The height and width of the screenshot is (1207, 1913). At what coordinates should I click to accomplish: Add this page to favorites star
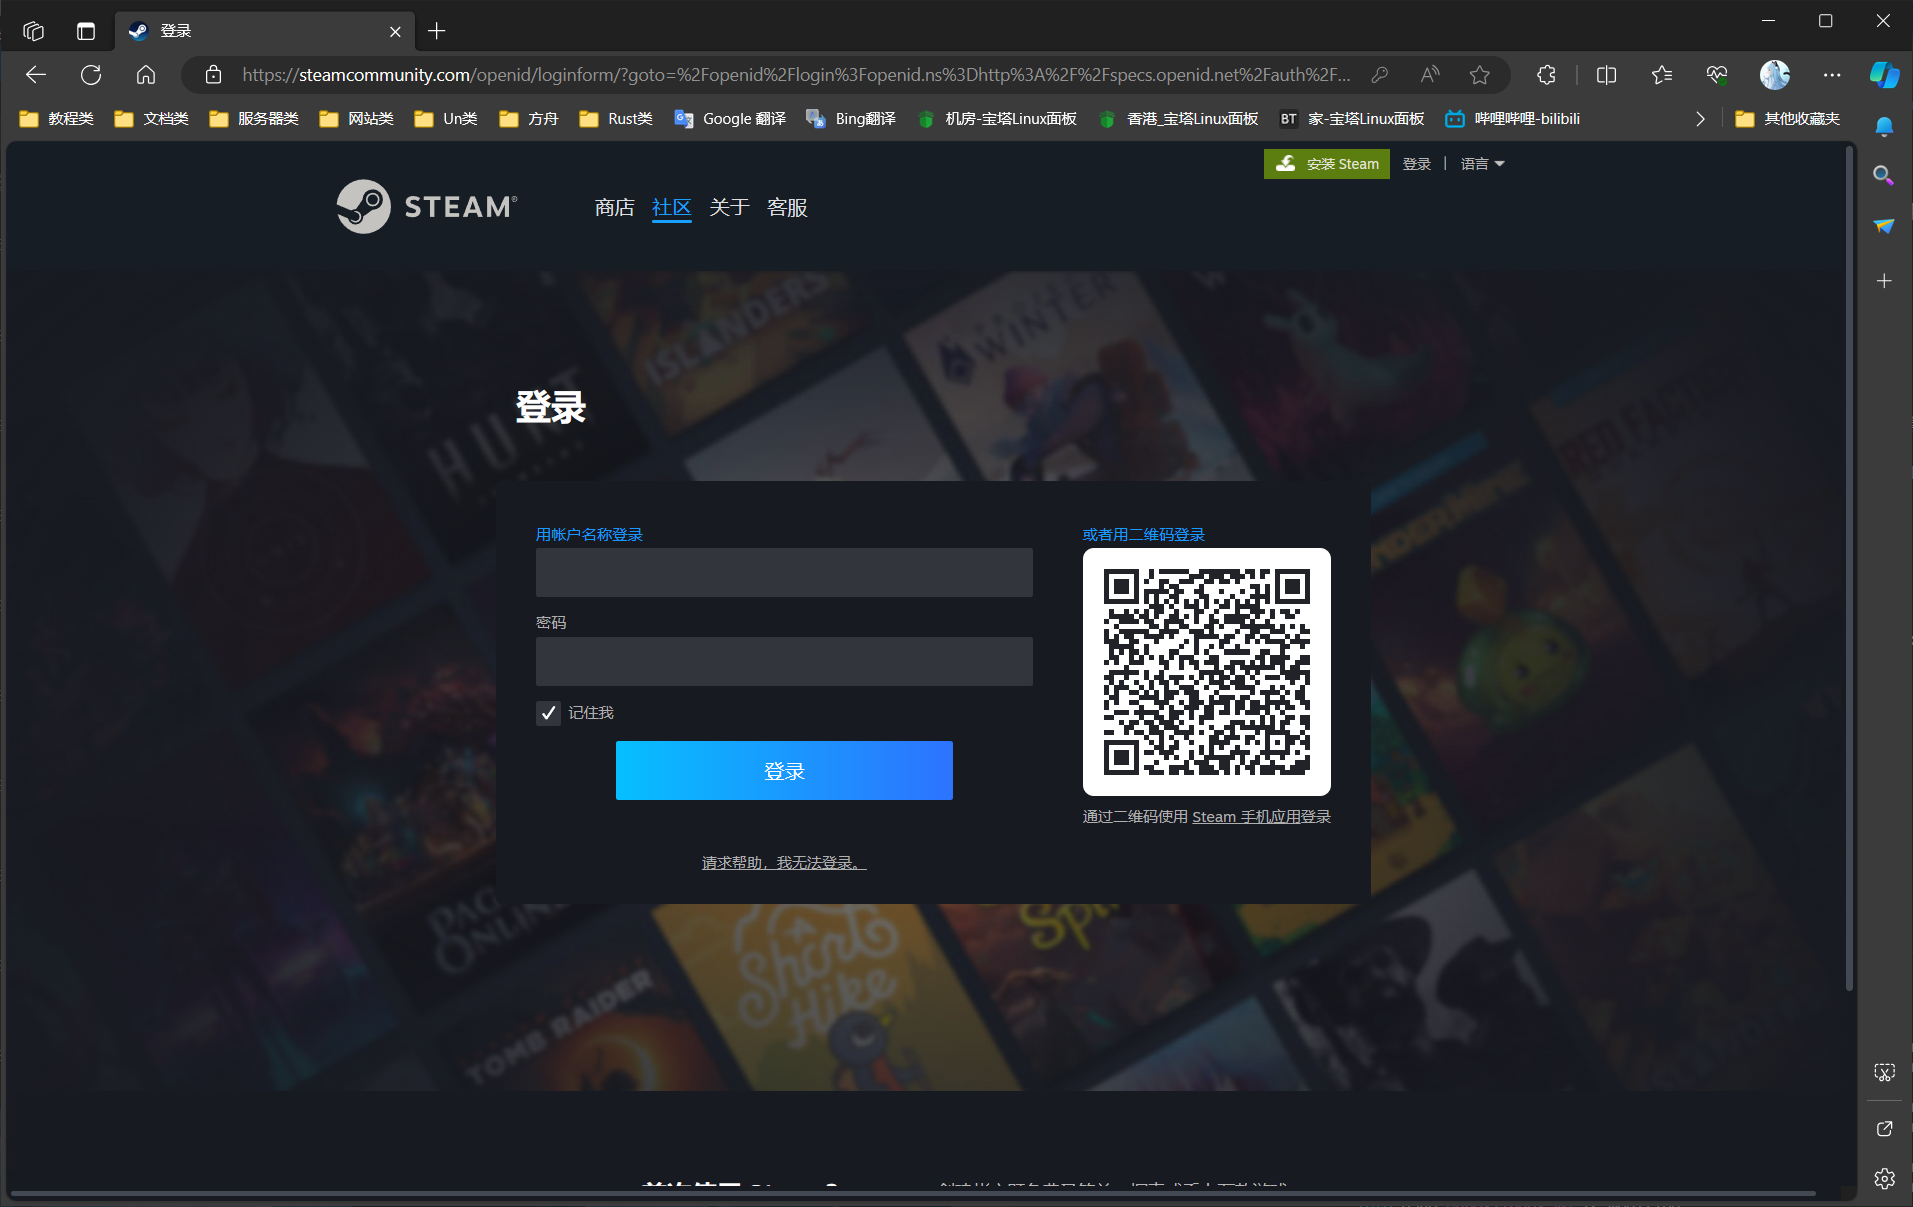1480,75
